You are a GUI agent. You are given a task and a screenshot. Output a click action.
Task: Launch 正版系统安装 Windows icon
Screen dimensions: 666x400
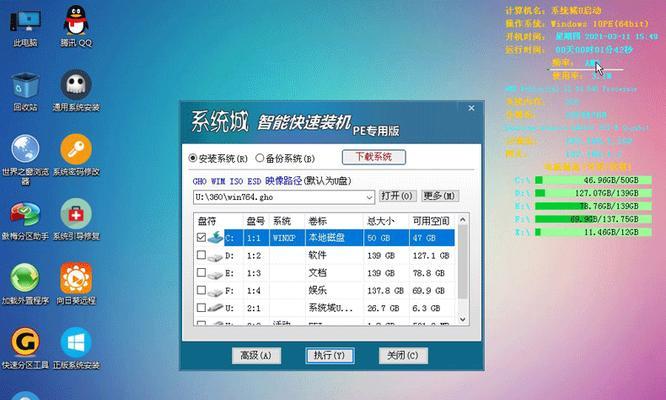(76, 349)
